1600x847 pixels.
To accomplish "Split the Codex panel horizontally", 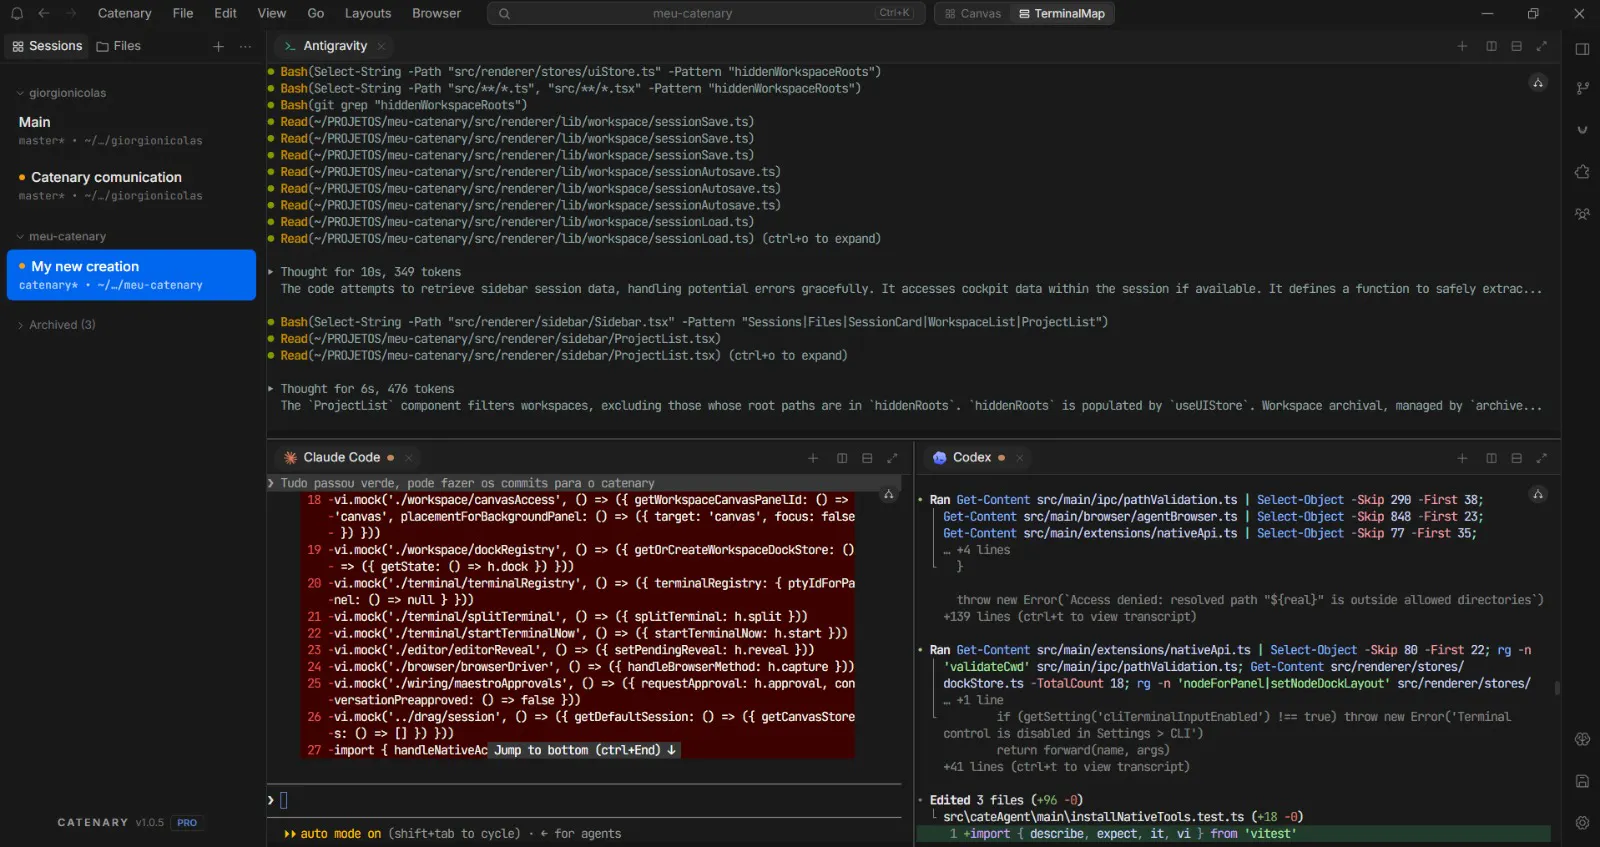I will point(1516,458).
